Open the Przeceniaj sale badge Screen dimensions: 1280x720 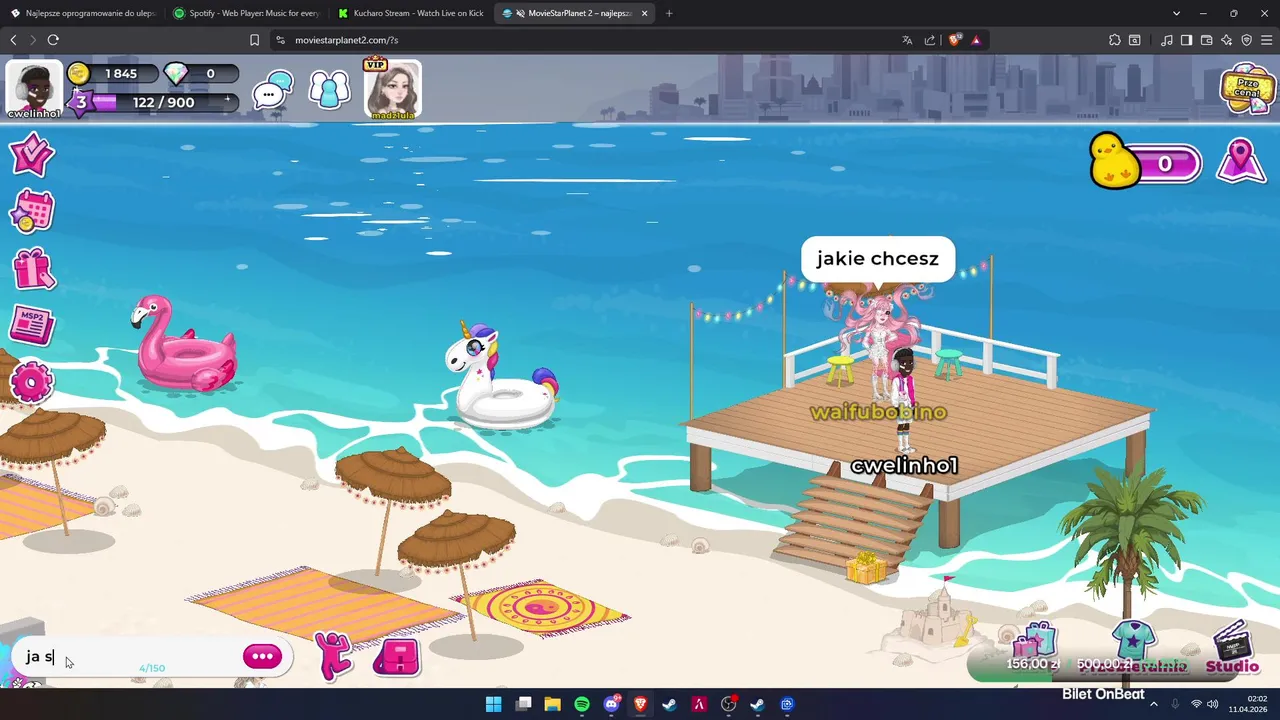pyautogui.click(x=1247, y=88)
